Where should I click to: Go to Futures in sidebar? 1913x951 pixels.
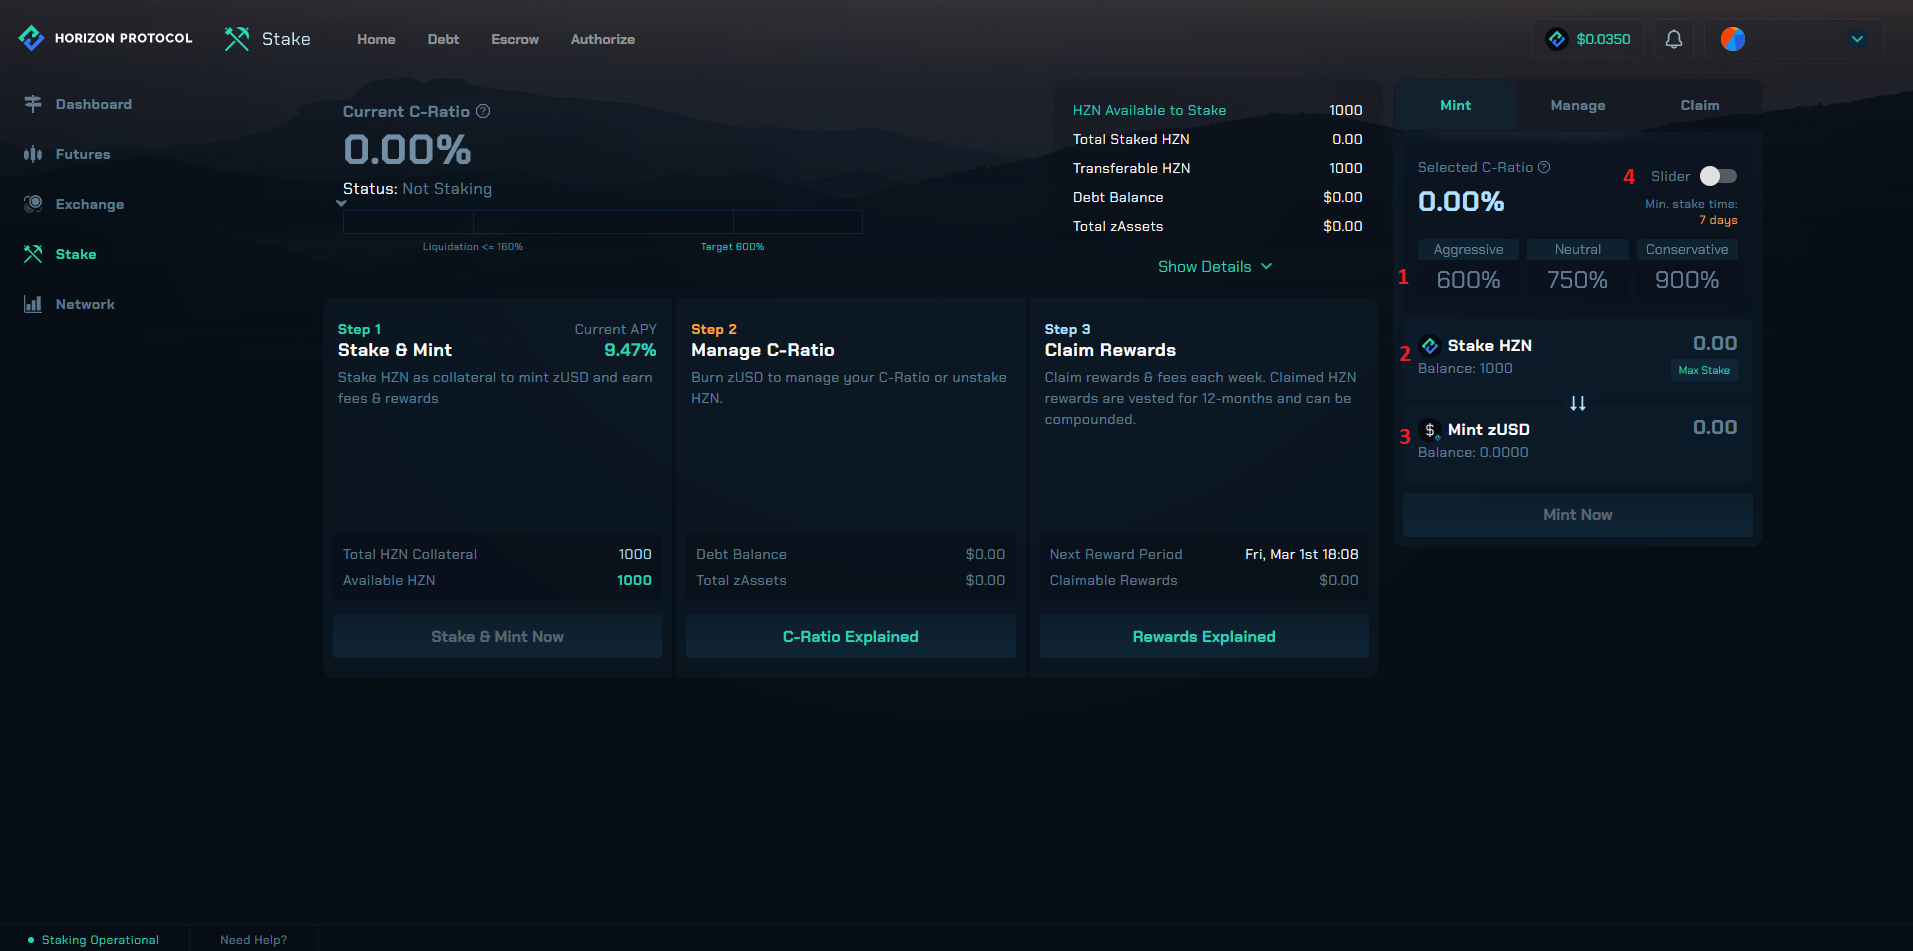click(83, 154)
